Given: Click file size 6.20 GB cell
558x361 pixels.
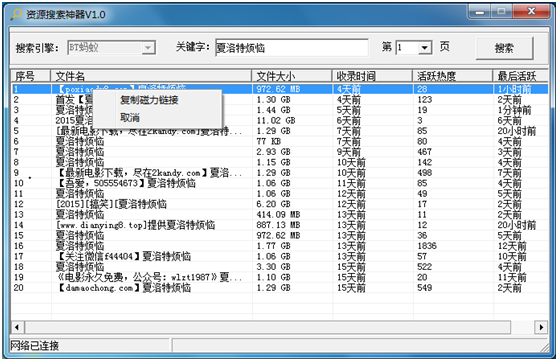Looking at the screenshot, I should pyautogui.click(x=273, y=204).
